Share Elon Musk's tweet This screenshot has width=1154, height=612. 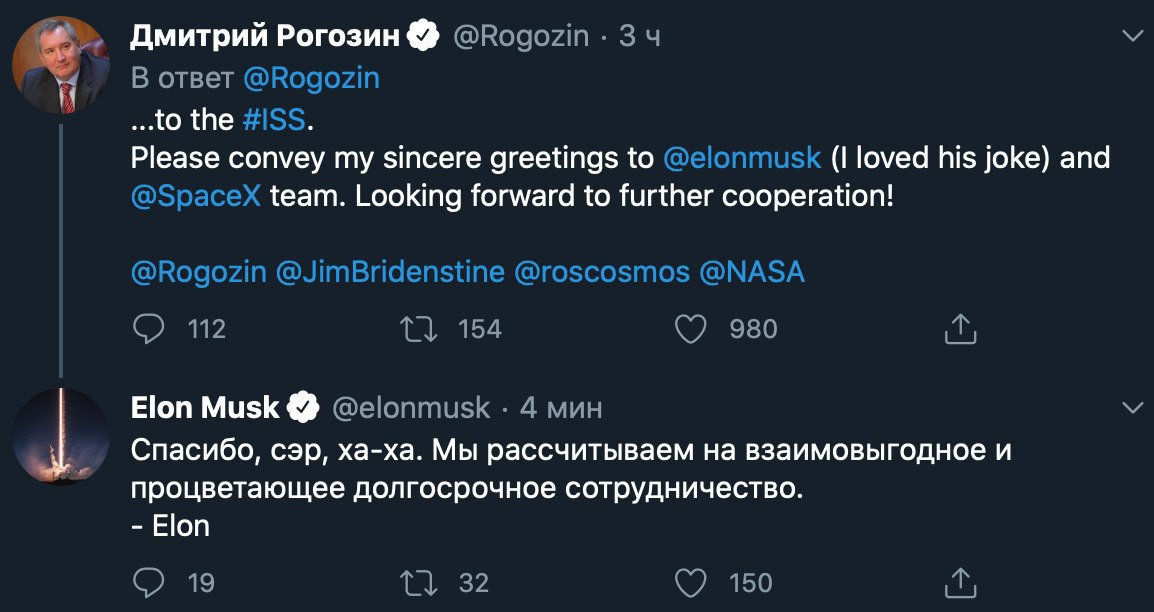tap(960, 582)
